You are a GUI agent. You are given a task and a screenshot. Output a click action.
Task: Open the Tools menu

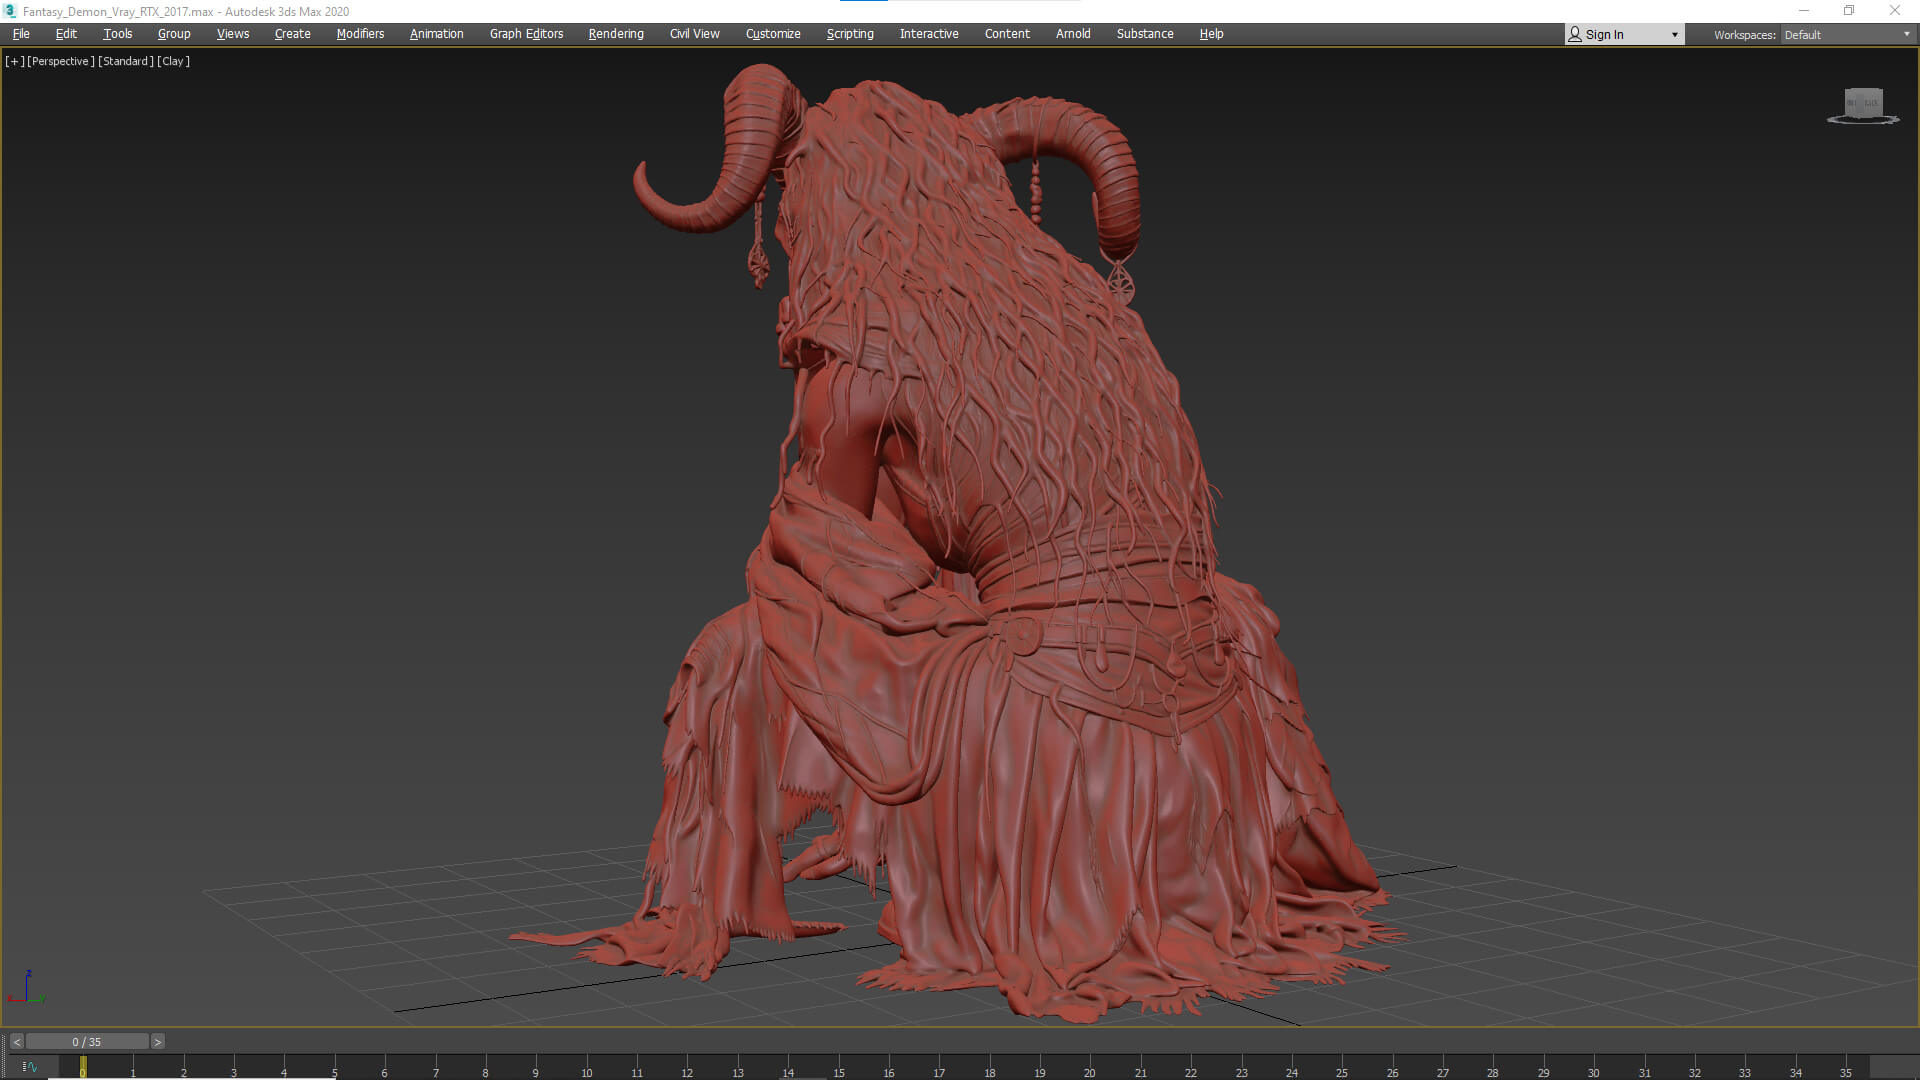click(x=117, y=34)
